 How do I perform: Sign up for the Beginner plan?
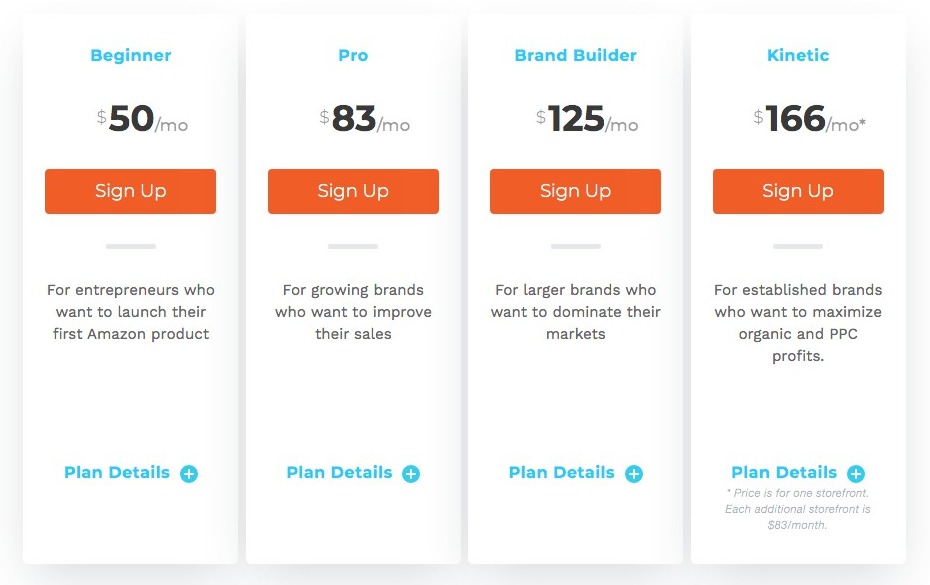coord(130,191)
